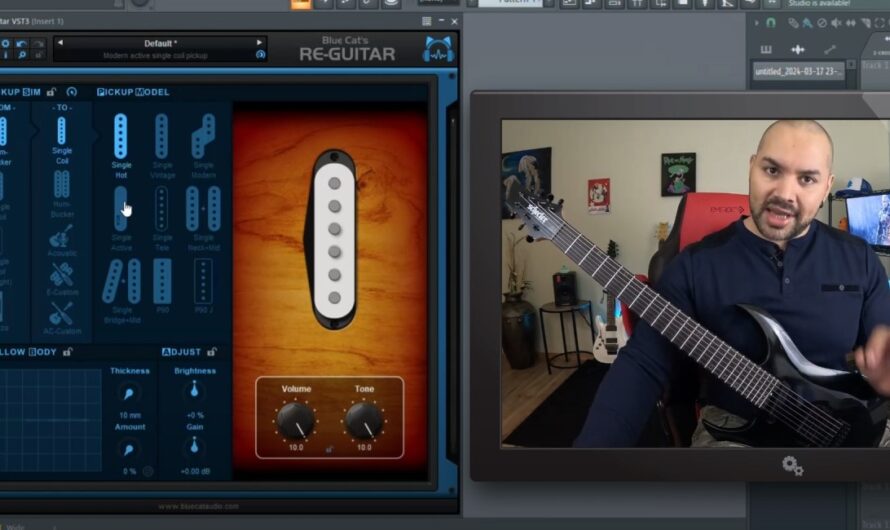The width and height of the screenshot is (890, 530).
Task: Open plugin window options grid menu
Action: click(426, 22)
